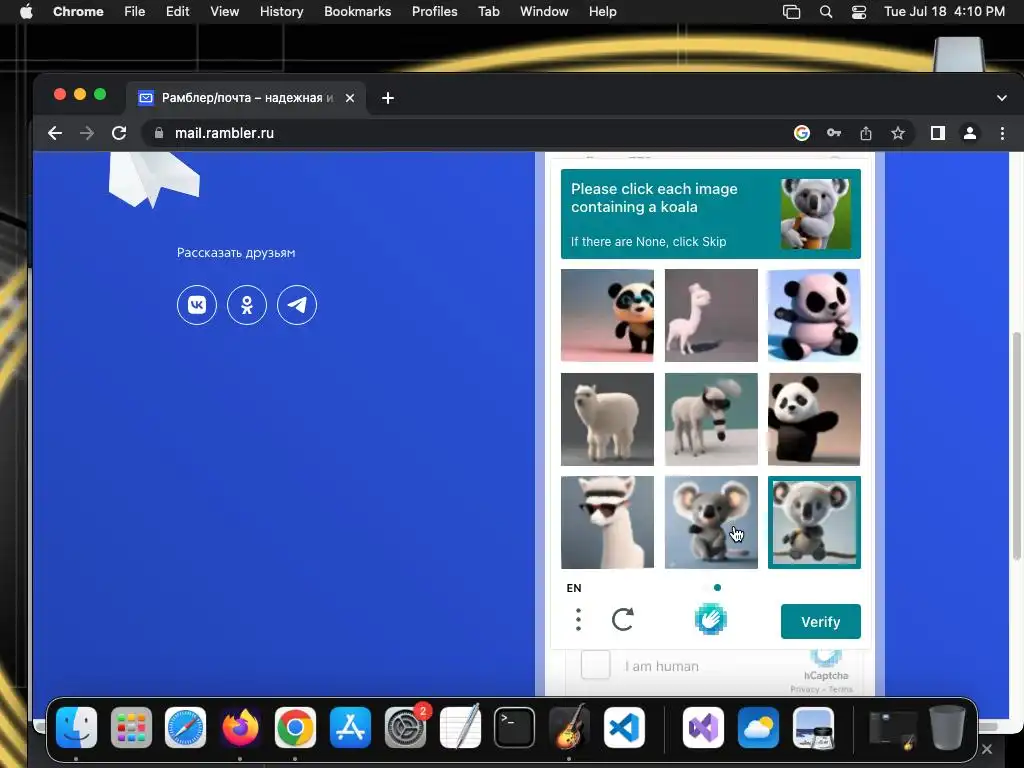Open the Profiles menu
The image size is (1024, 768).
434,12
